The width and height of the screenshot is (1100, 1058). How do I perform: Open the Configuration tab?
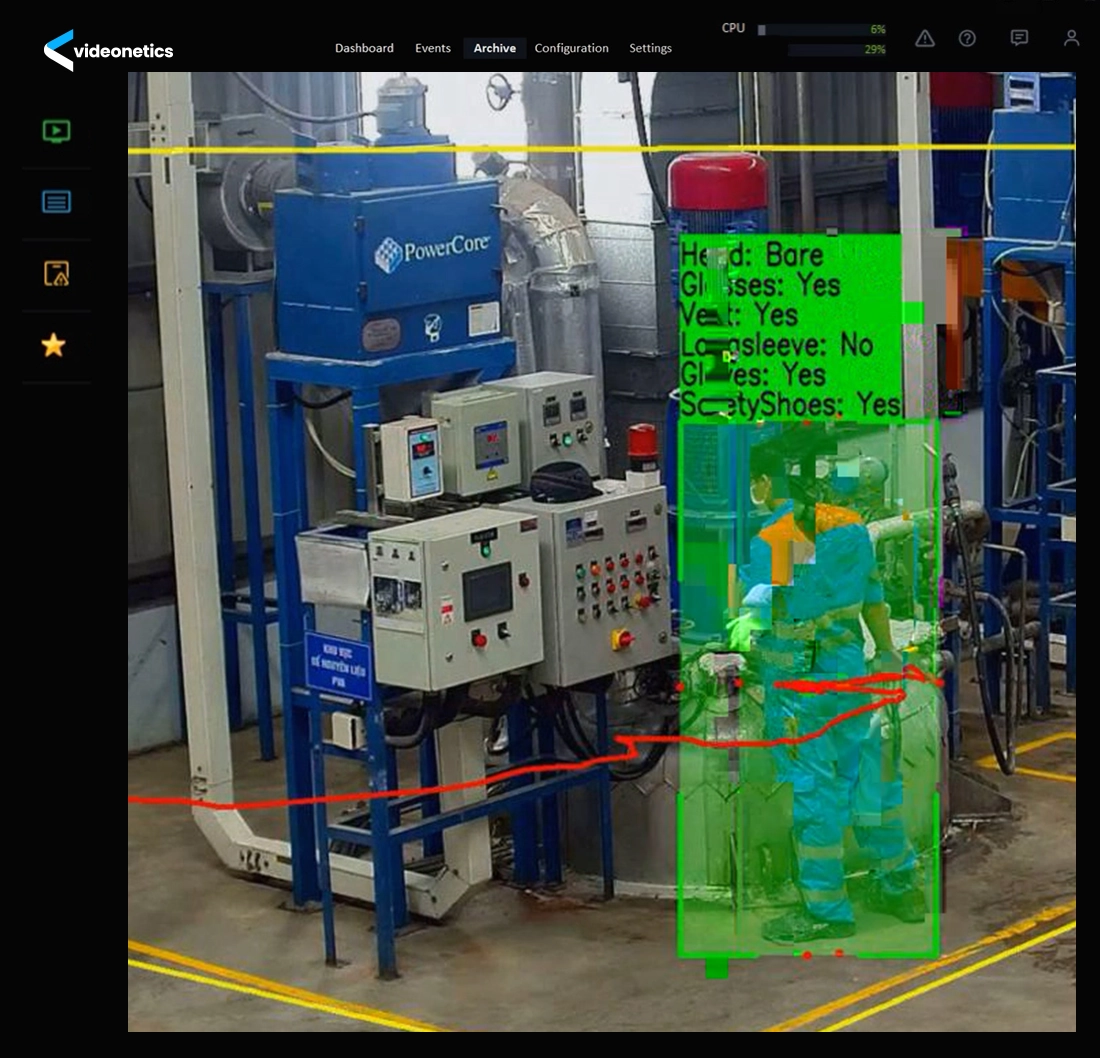coord(571,48)
